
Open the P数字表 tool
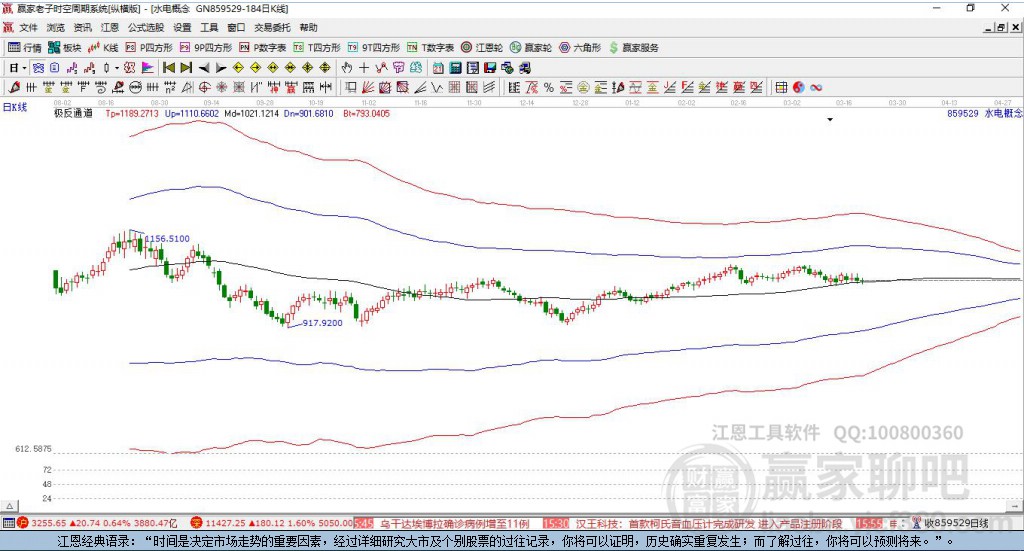[x=263, y=48]
